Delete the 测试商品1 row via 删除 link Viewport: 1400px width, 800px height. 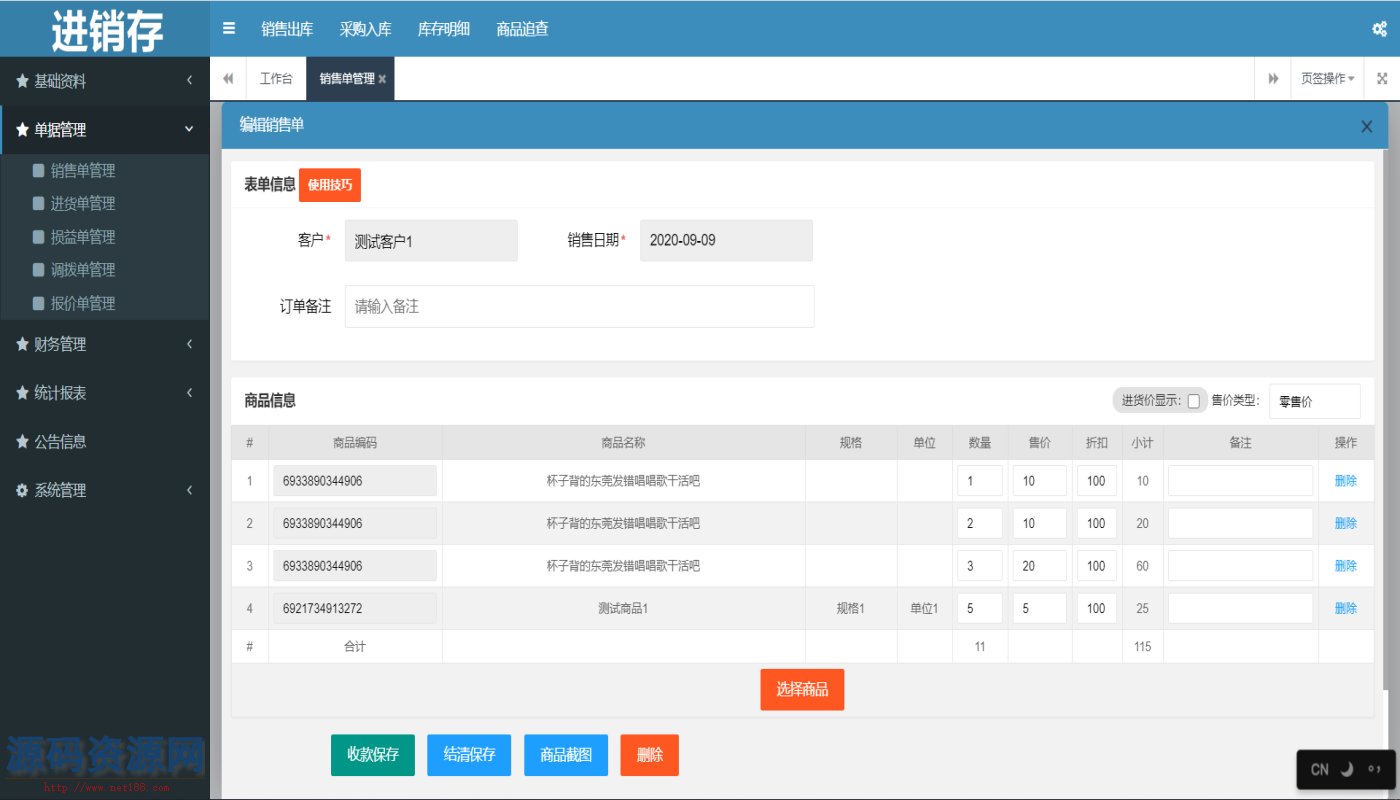(x=1345, y=608)
